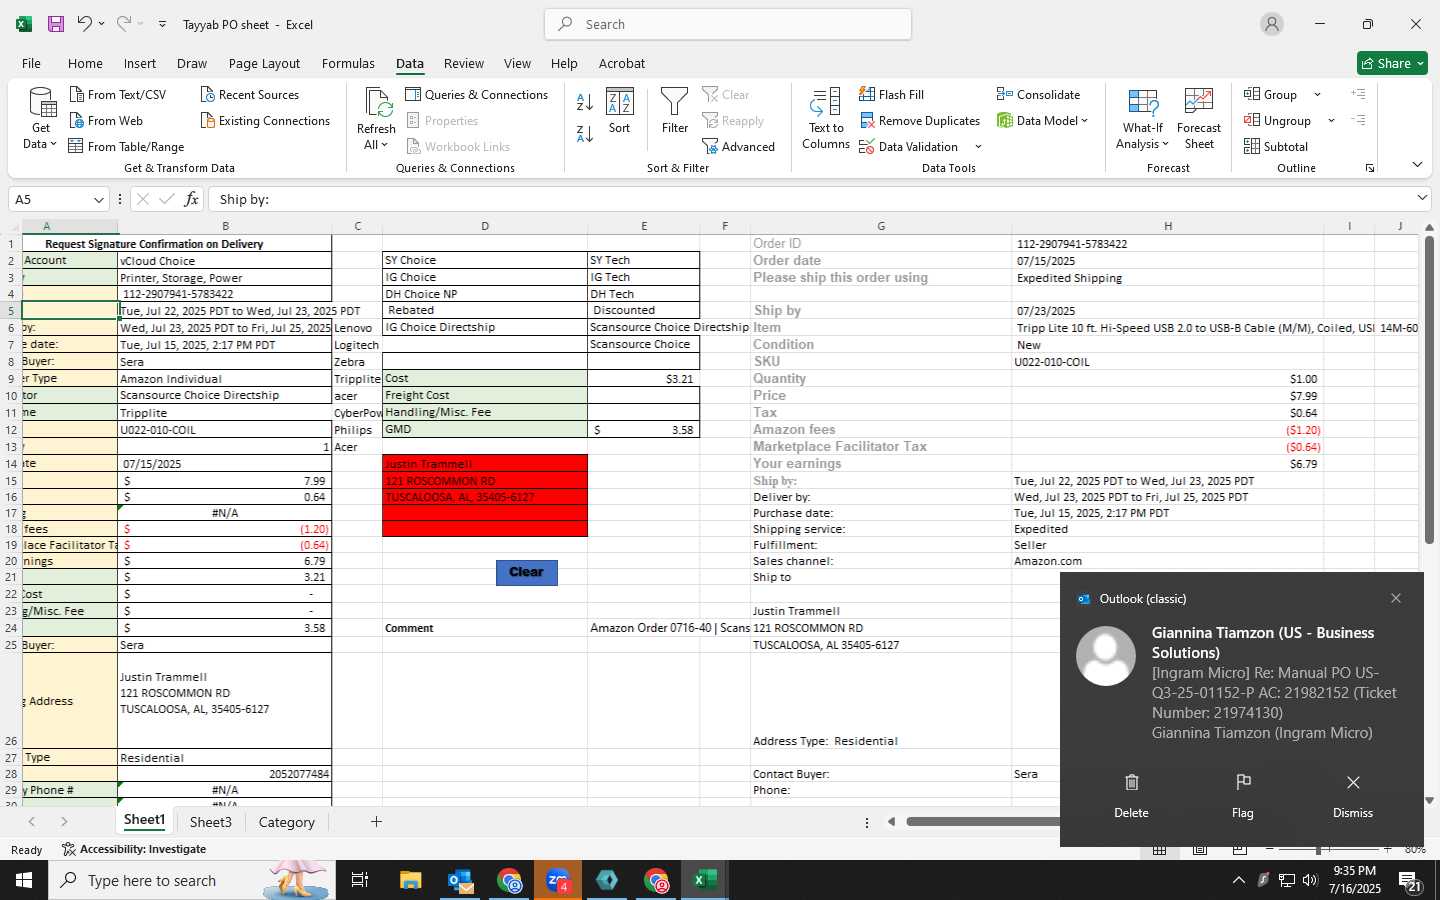Click the vertical scrollbar thumb
The image size is (1440, 900).
pyautogui.click(x=1429, y=390)
